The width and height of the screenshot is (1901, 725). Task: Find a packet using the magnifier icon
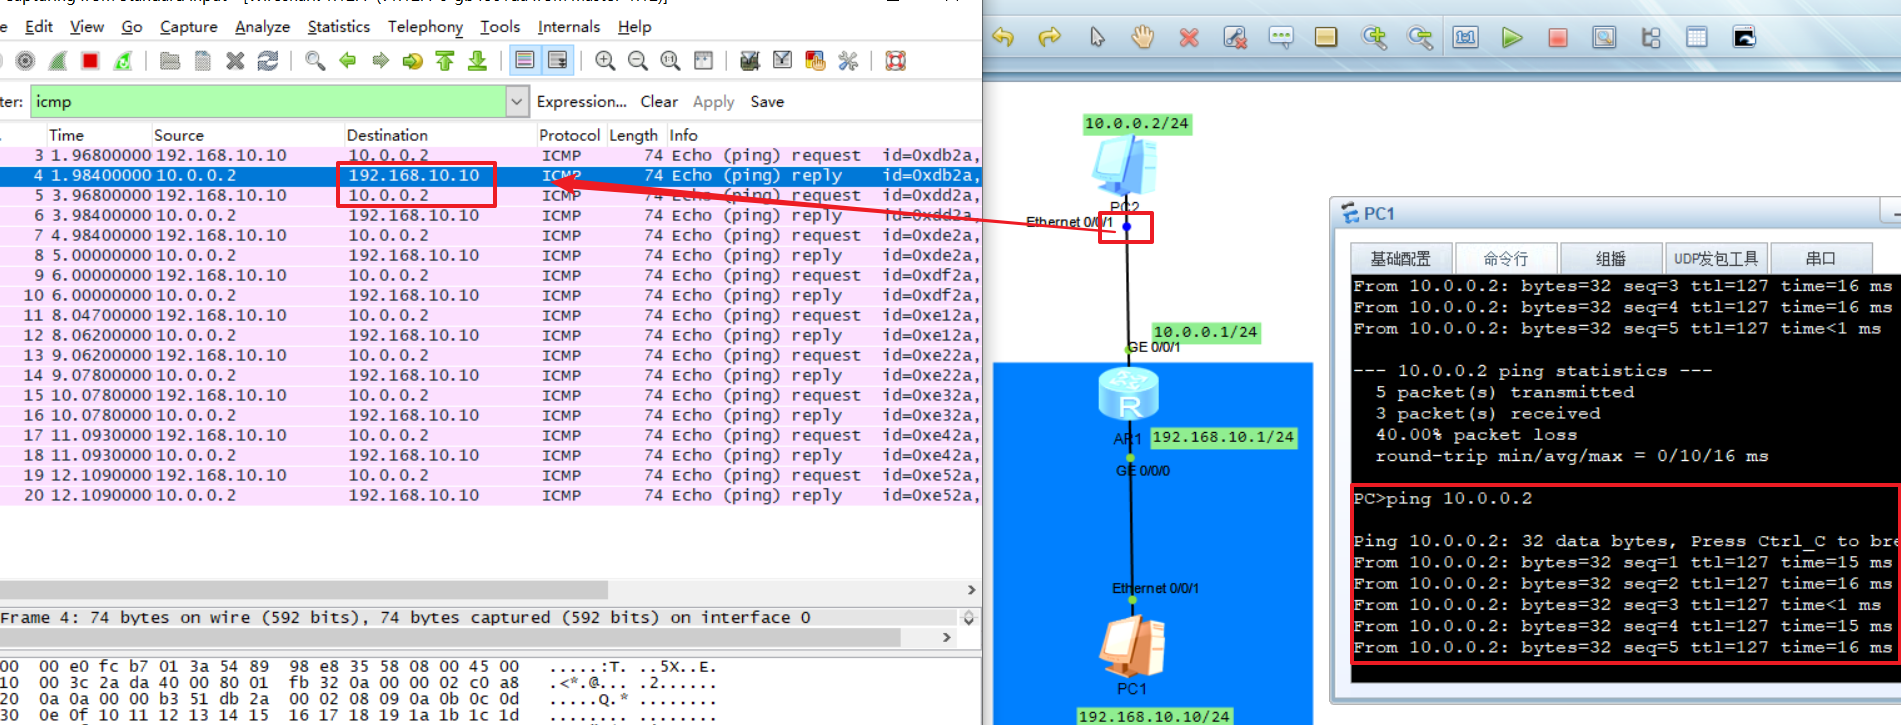pyautogui.click(x=315, y=61)
